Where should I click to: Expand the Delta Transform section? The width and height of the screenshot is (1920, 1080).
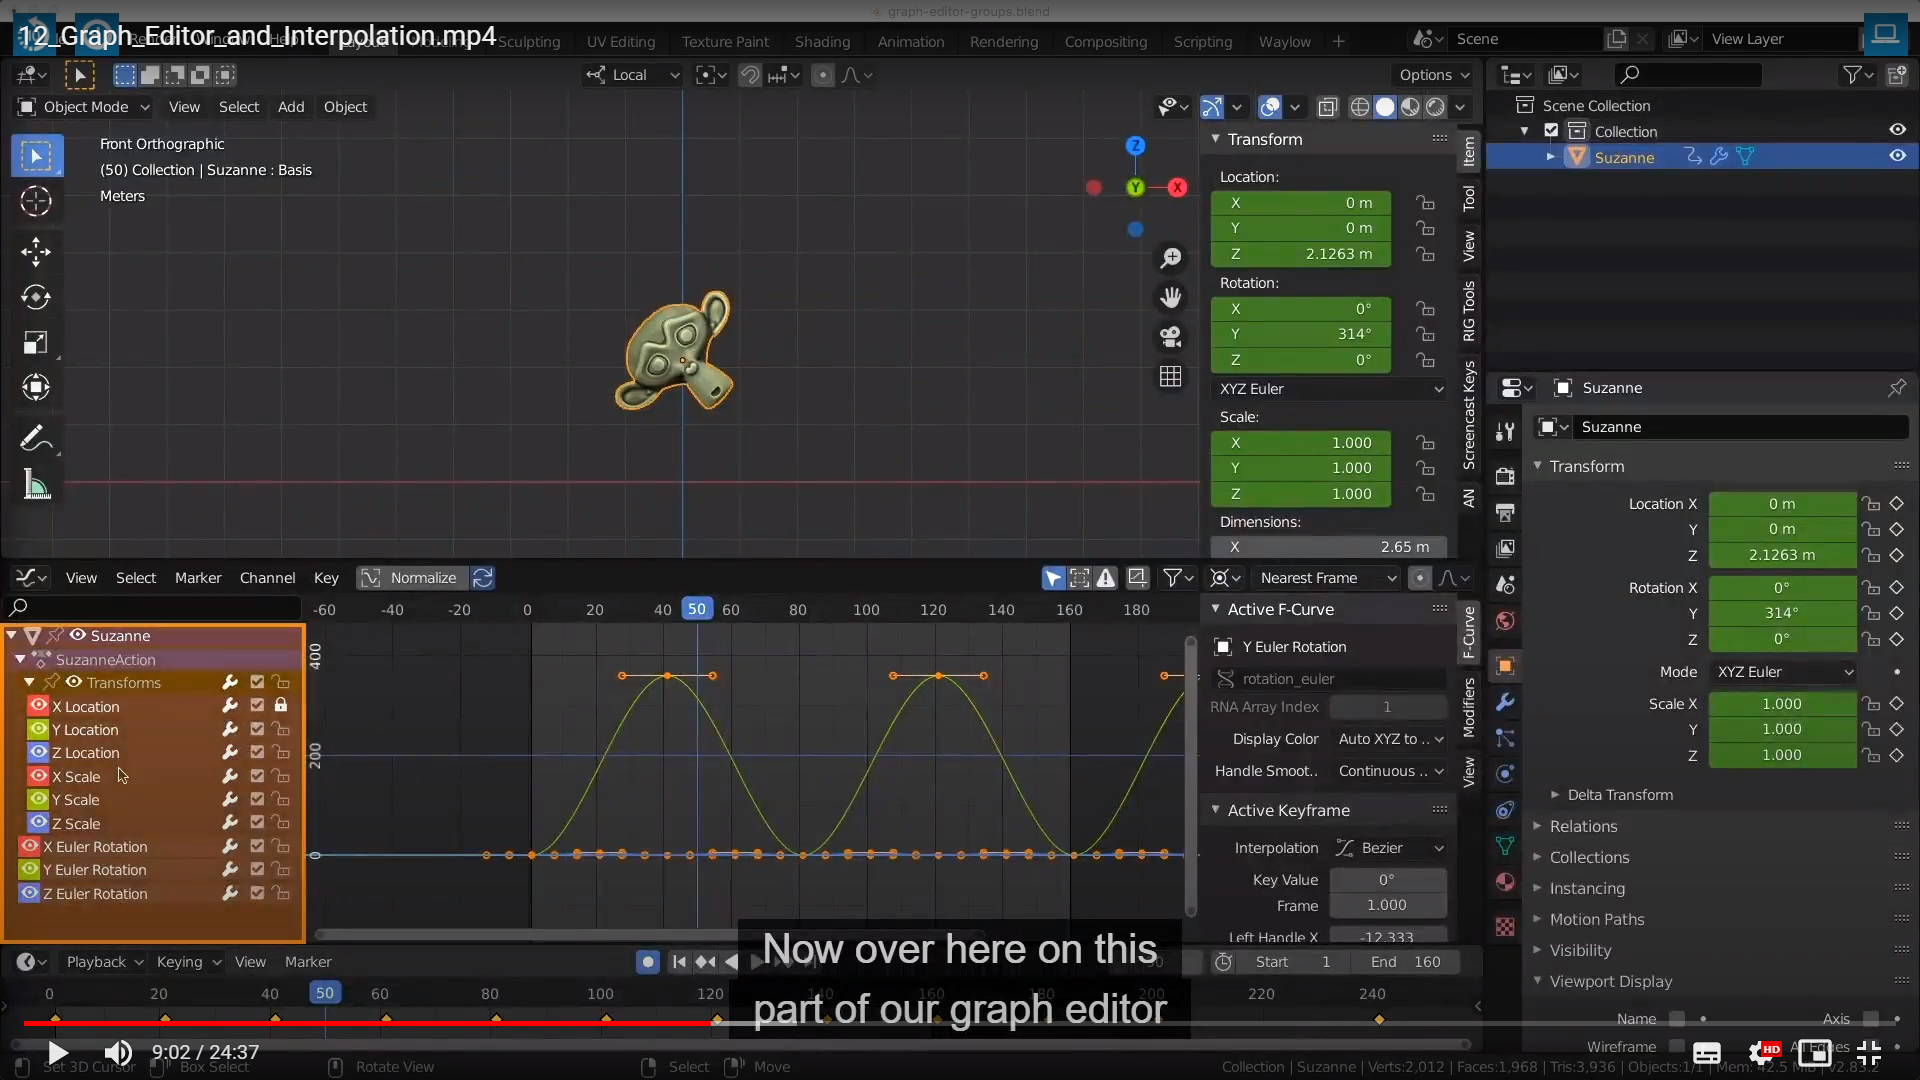tap(1619, 795)
